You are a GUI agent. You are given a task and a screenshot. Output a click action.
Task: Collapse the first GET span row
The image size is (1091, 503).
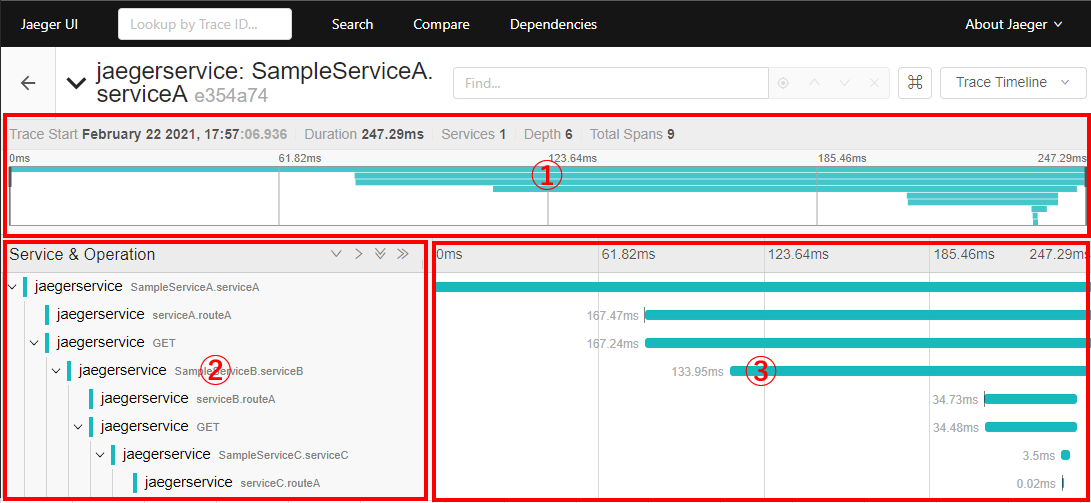pos(34,342)
